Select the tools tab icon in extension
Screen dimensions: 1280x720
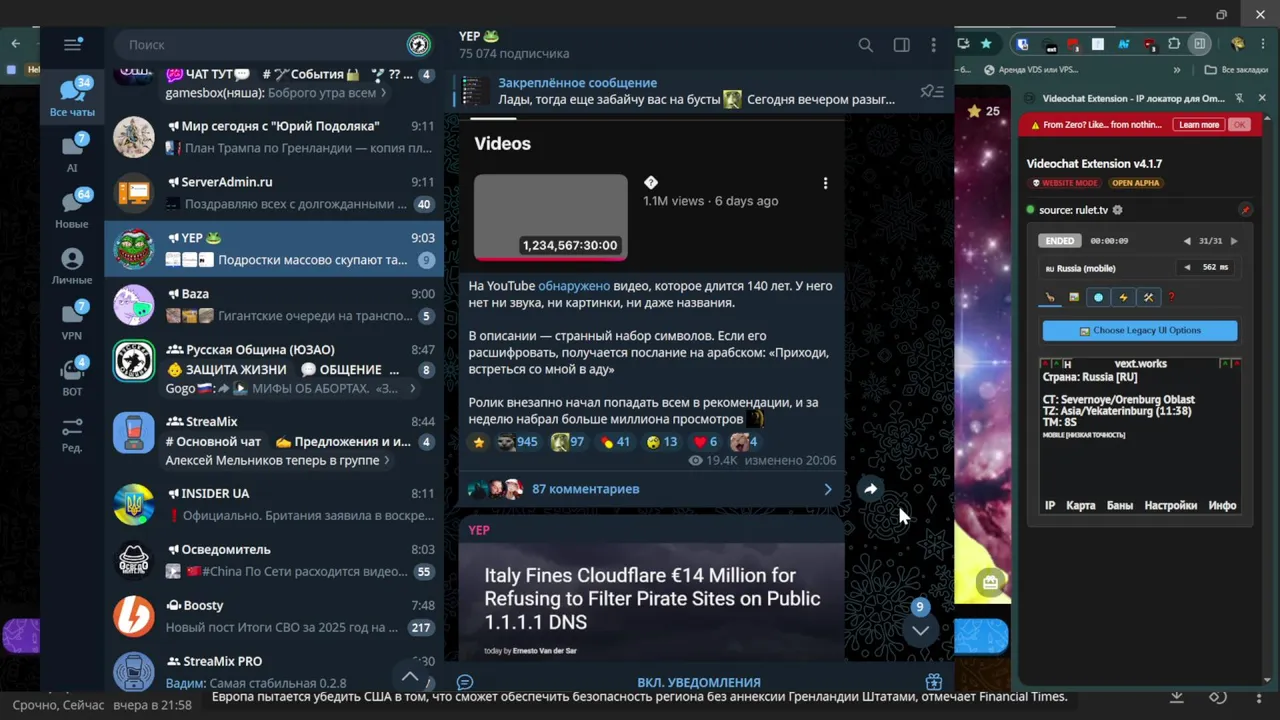(x=1148, y=297)
